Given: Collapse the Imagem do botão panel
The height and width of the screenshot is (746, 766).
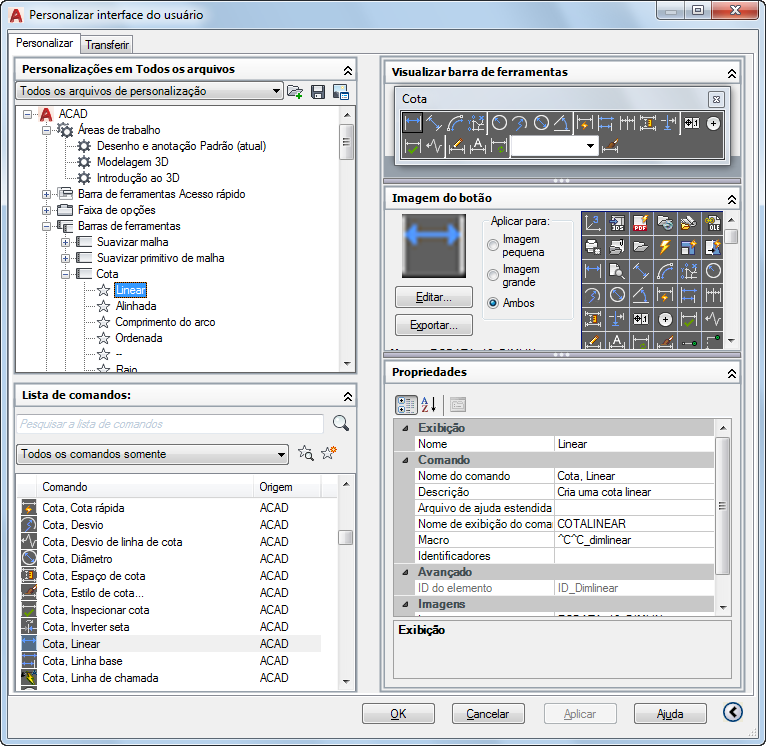Looking at the screenshot, I should (731, 199).
